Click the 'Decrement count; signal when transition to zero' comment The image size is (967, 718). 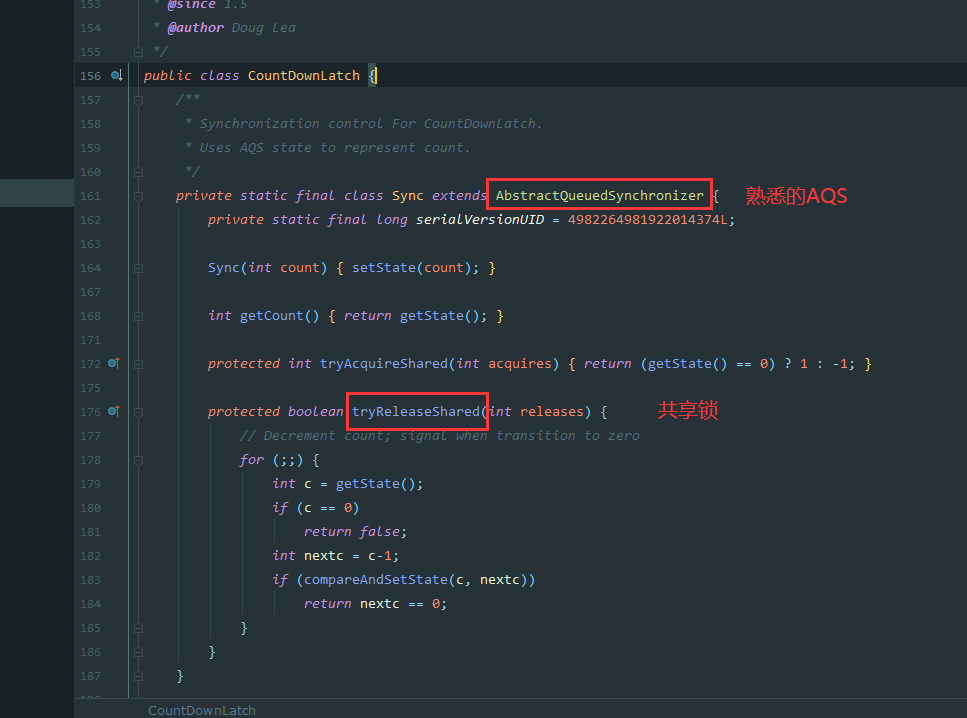point(451,435)
